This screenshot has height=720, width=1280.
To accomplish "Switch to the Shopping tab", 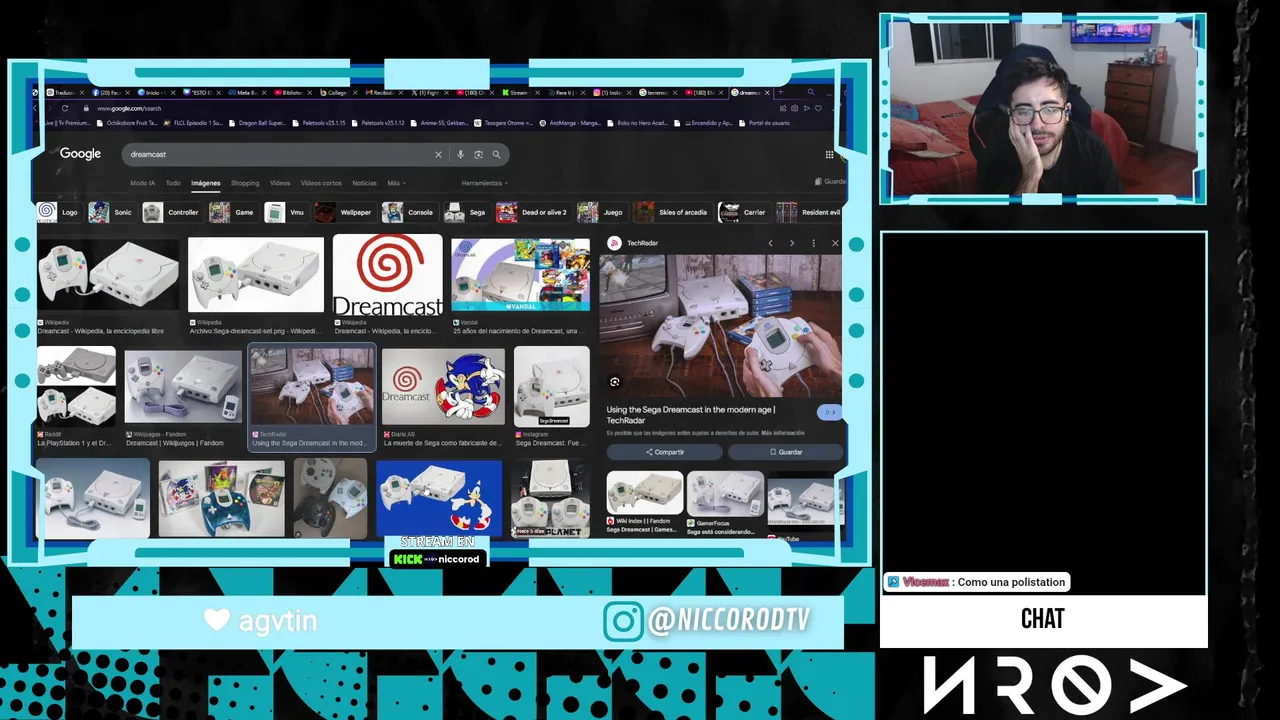I will tap(245, 183).
